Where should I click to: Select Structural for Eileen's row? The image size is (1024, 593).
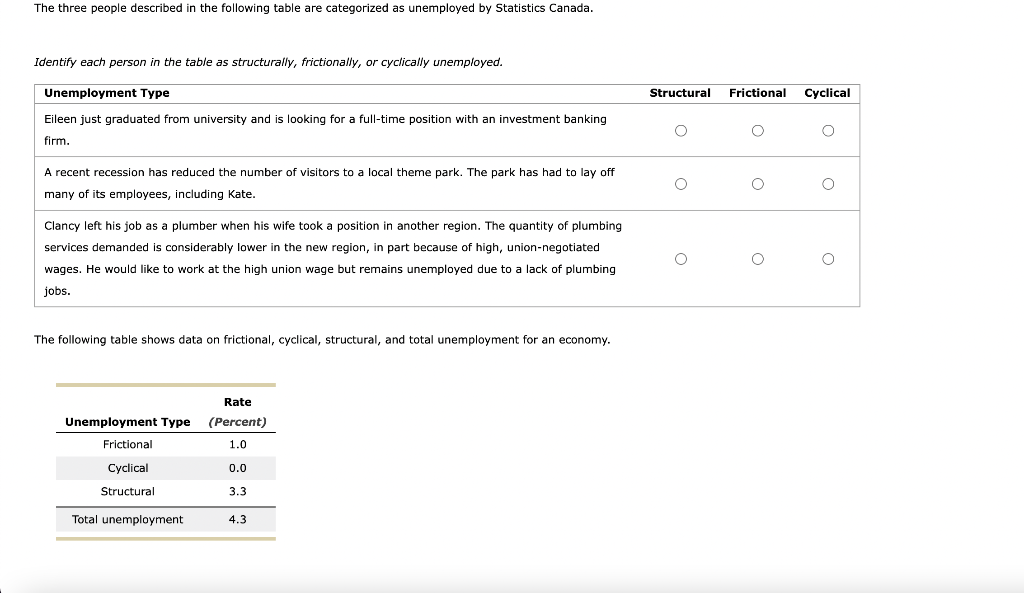[681, 129]
